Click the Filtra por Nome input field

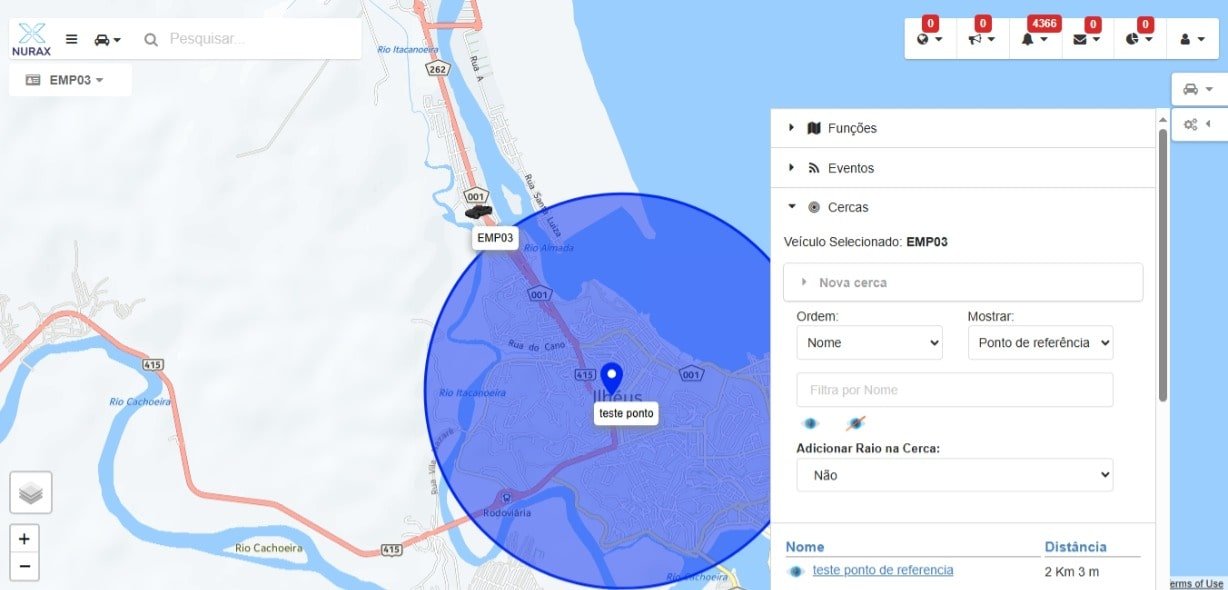coord(954,390)
